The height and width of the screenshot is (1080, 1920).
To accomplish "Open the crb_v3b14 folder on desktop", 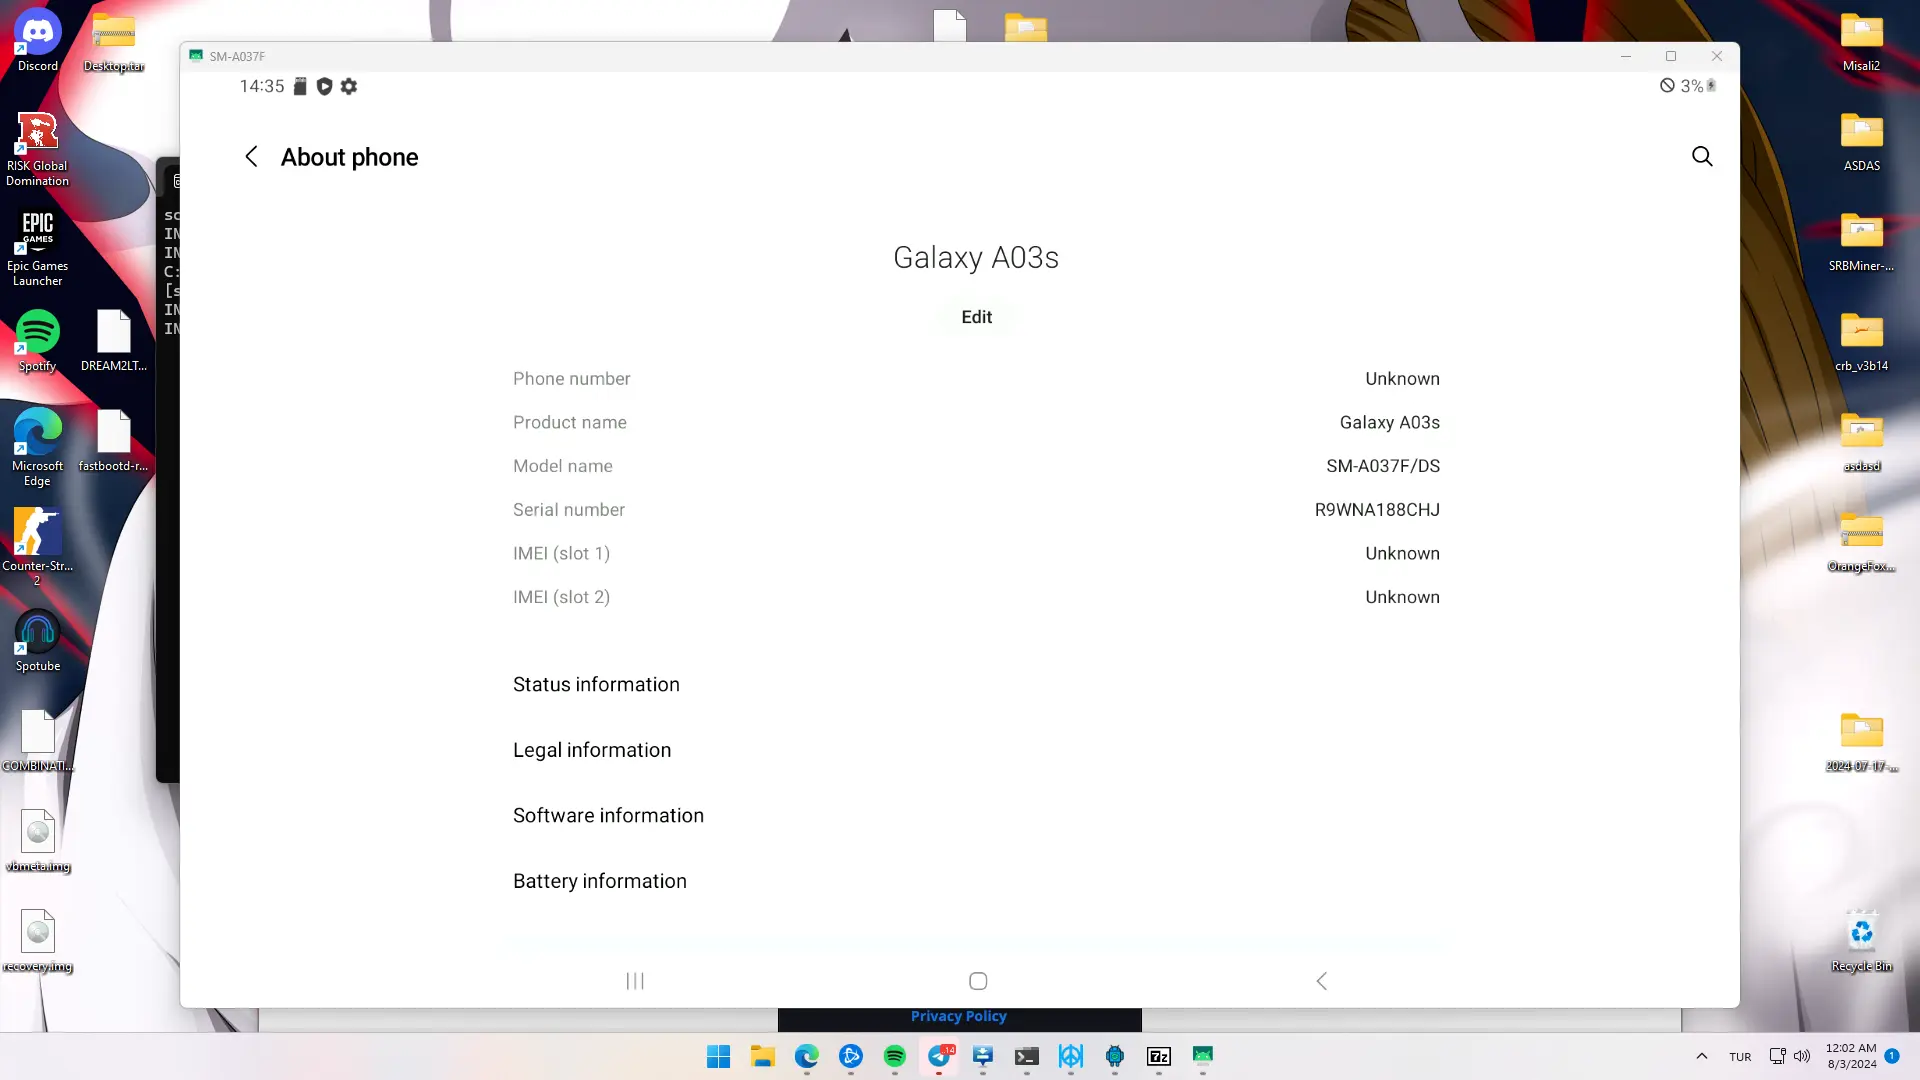I will click(x=1862, y=341).
